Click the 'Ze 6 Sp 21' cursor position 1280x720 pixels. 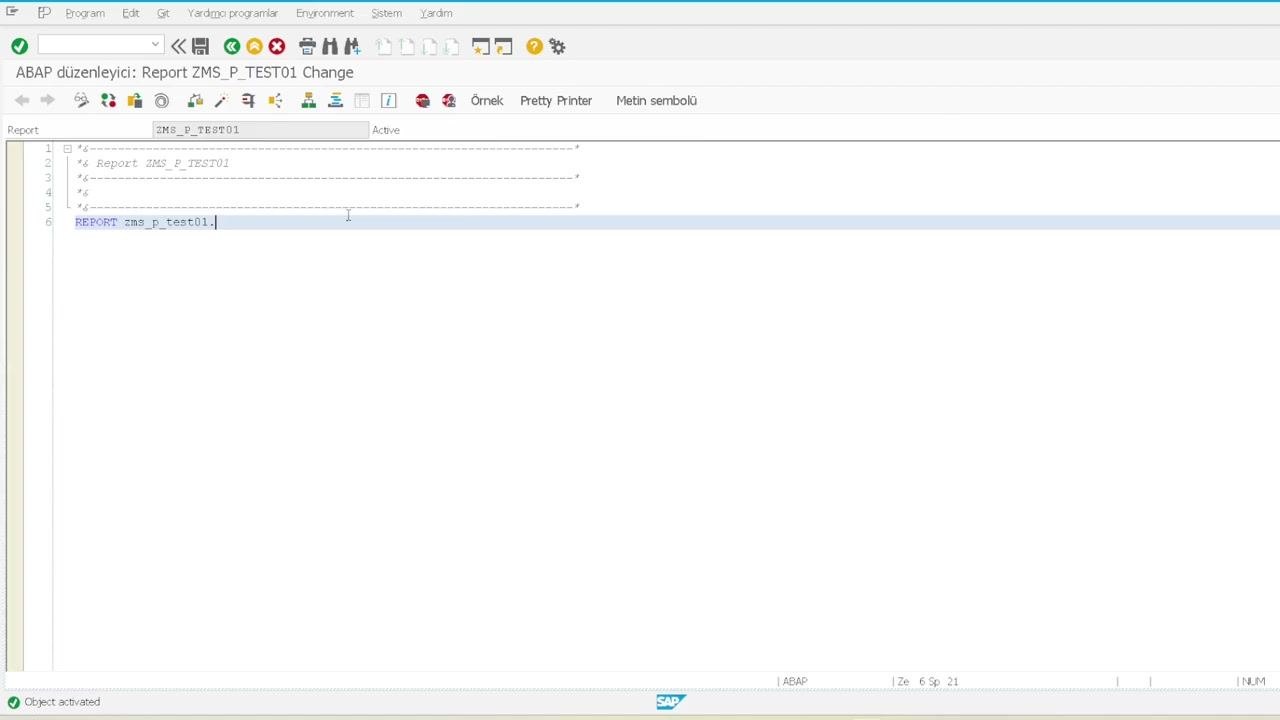(928, 681)
